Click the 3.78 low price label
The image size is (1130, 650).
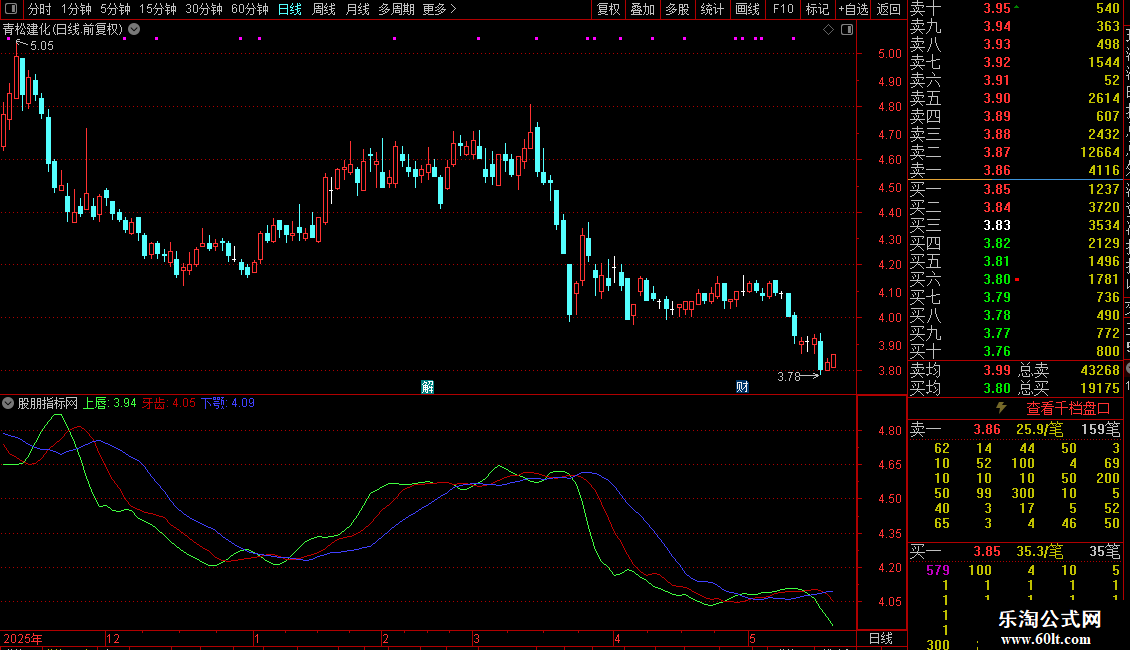[x=789, y=376]
